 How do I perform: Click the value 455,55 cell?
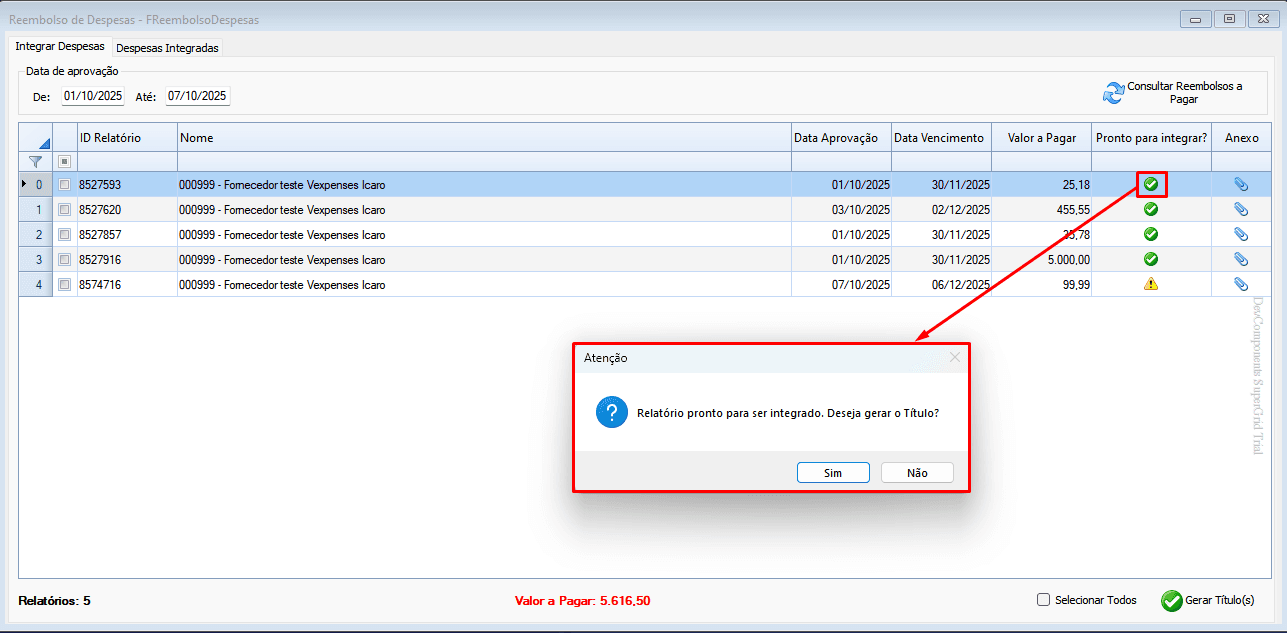coord(1041,209)
